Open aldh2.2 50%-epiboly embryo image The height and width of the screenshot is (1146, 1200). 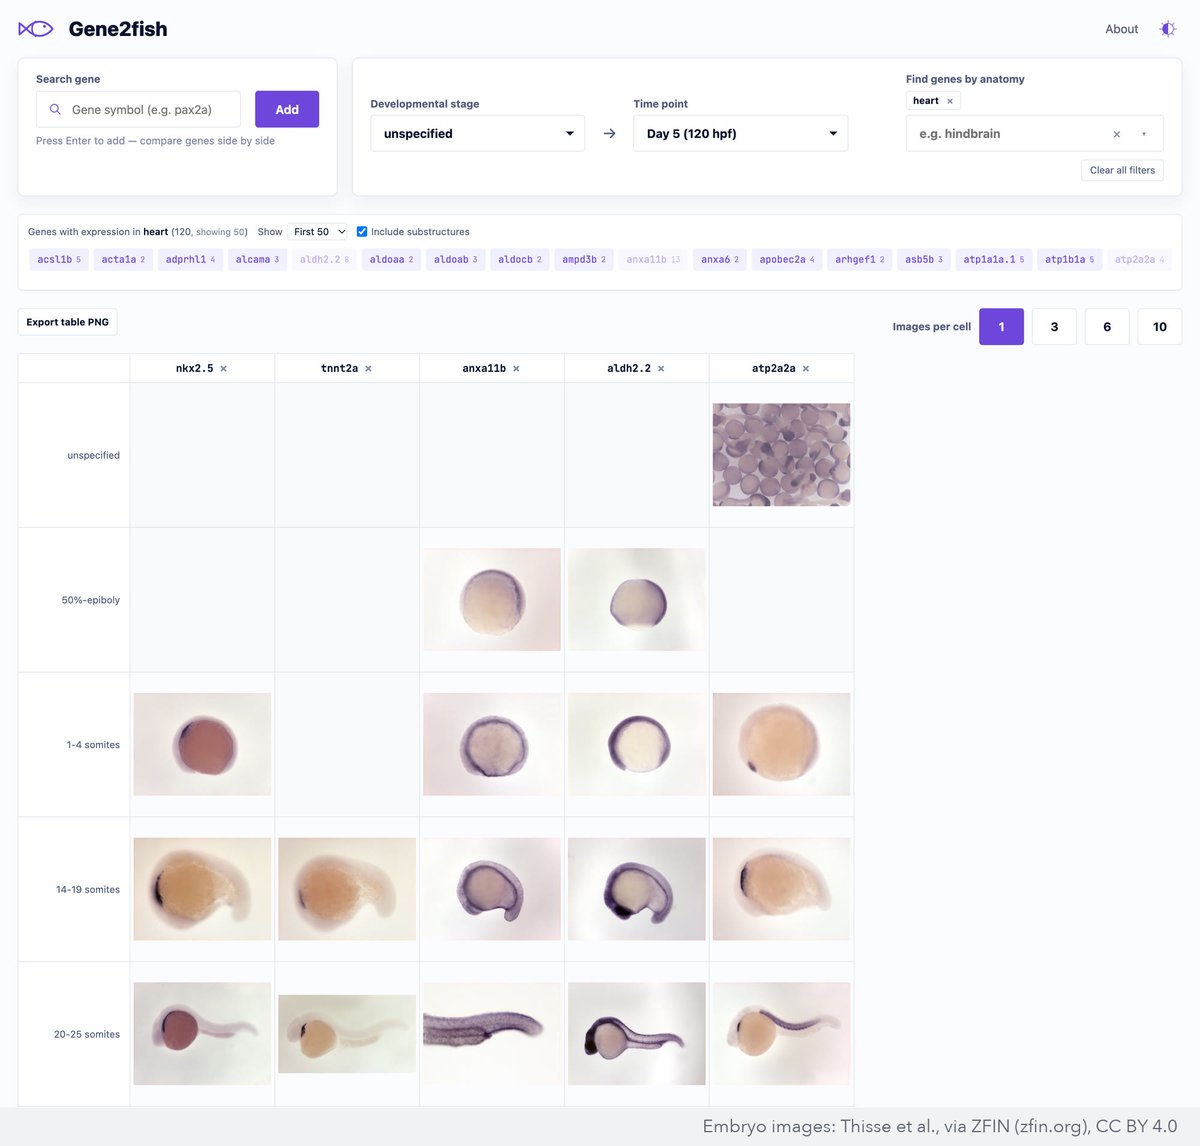tap(637, 600)
